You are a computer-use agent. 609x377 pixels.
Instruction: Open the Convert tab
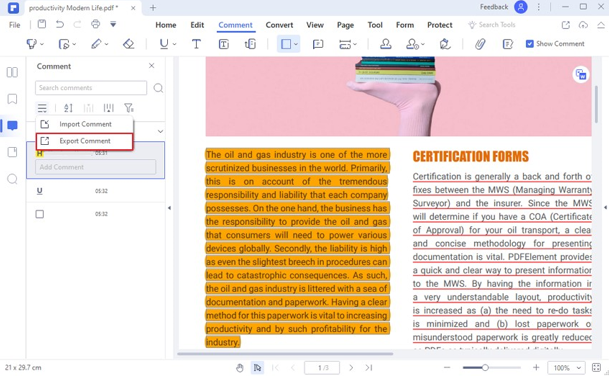pyautogui.click(x=279, y=25)
